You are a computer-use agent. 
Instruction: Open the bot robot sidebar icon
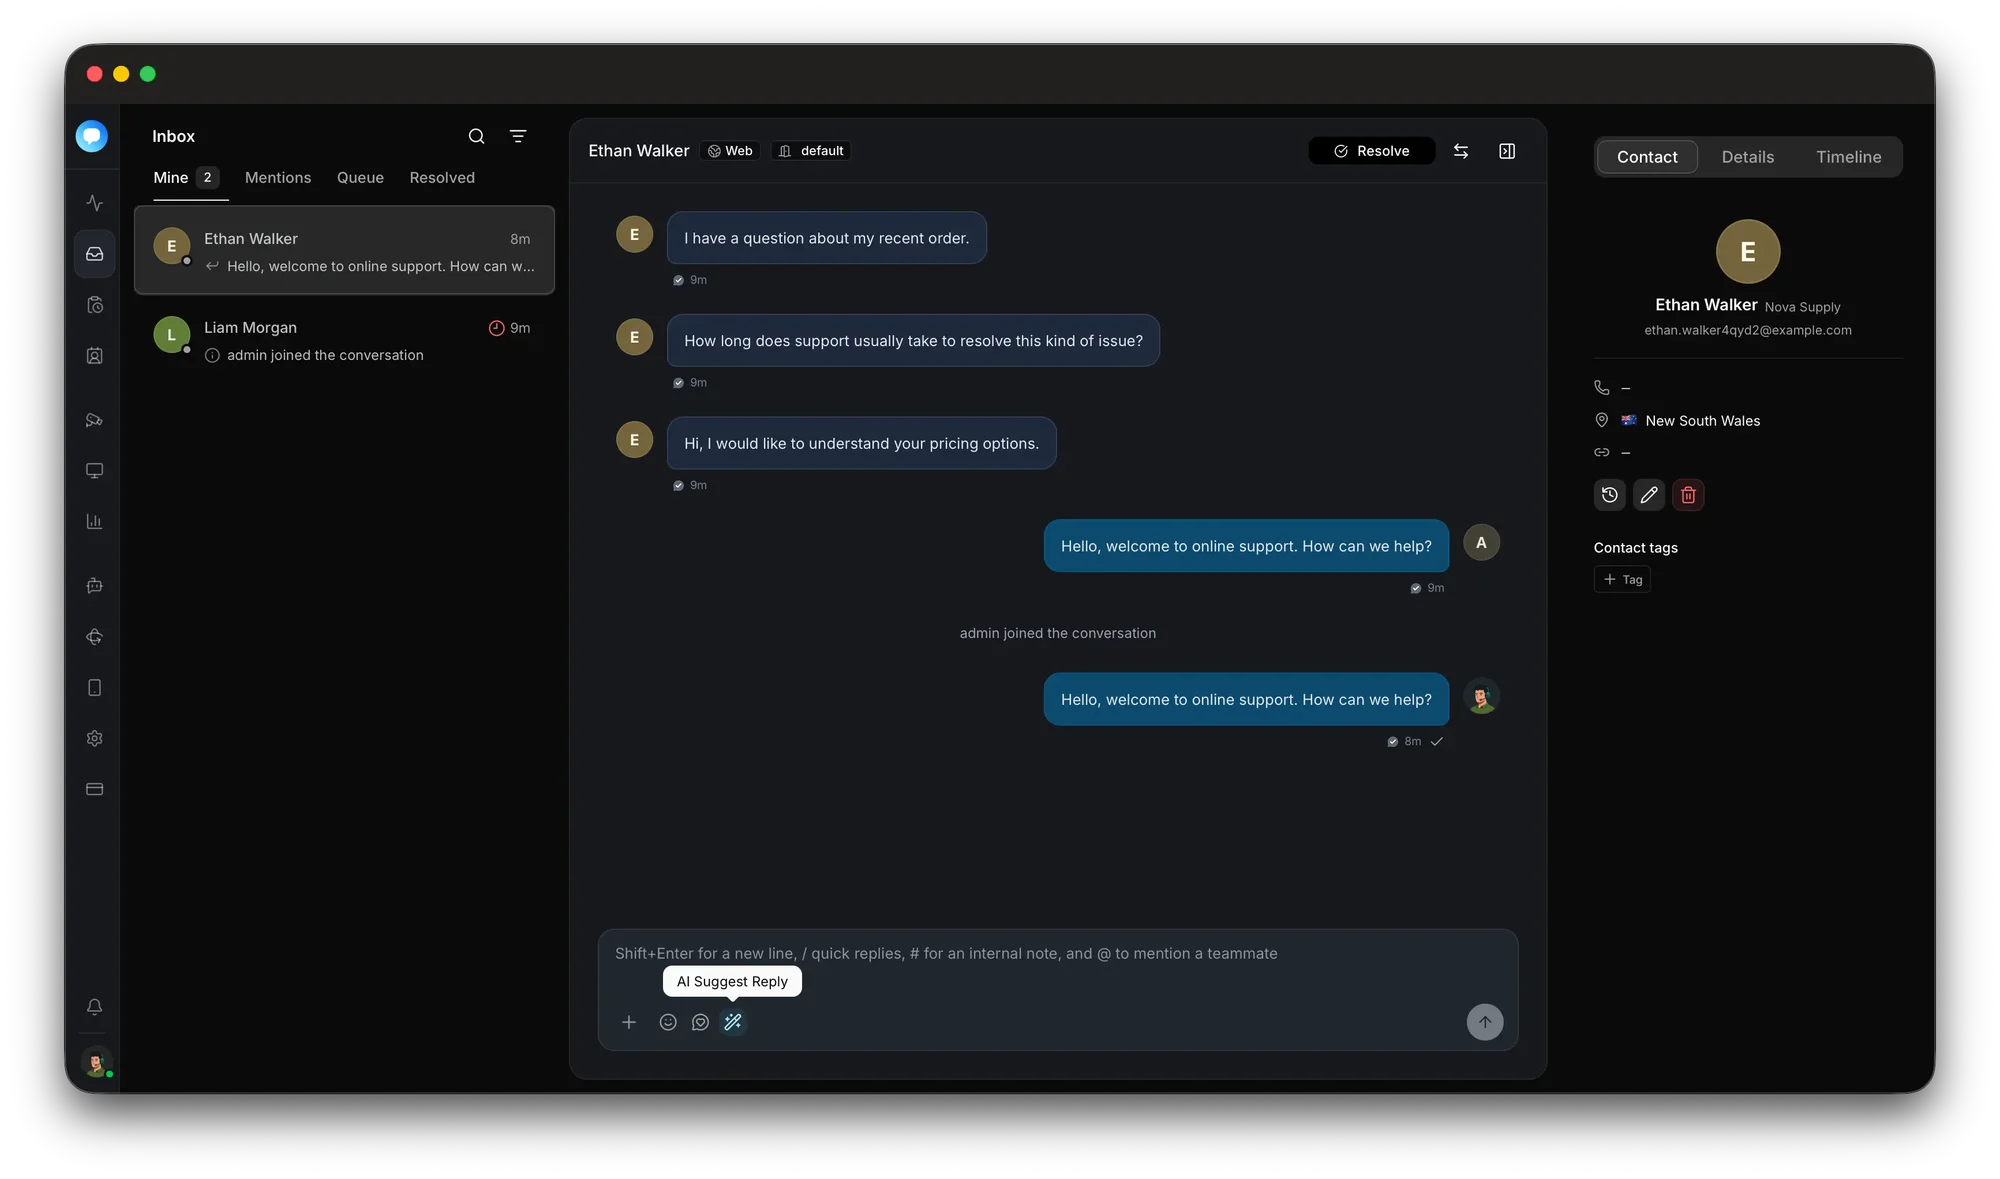[x=95, y=586]
